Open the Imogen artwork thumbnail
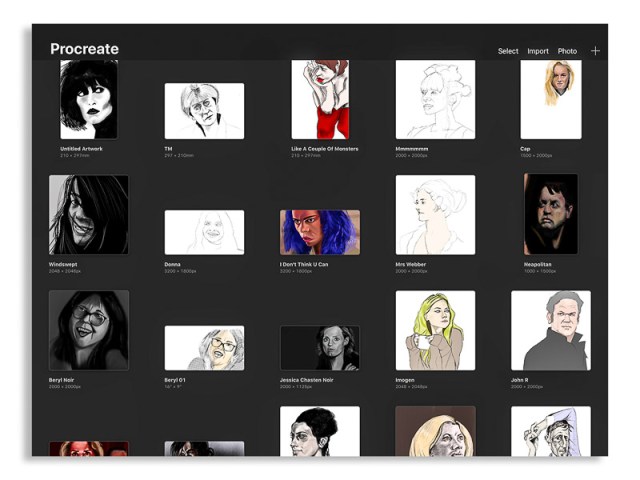This screenshot has height=480, width=640. pyautogui.click(x=435, y=331)
